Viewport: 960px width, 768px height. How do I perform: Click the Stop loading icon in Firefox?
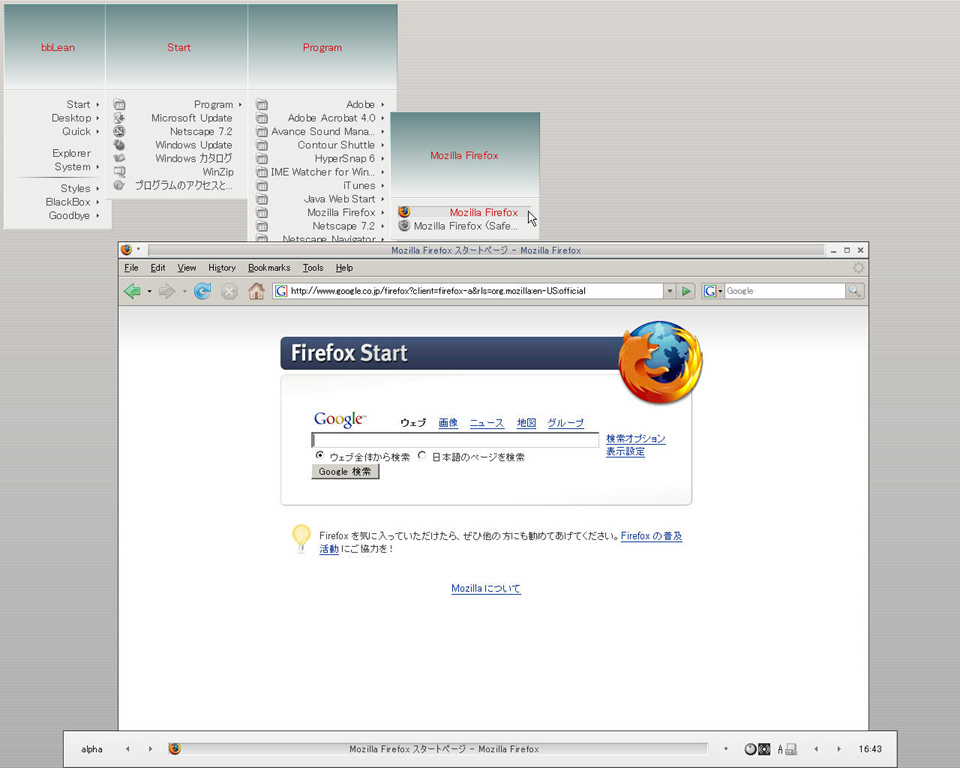click(x=229, y=291)
